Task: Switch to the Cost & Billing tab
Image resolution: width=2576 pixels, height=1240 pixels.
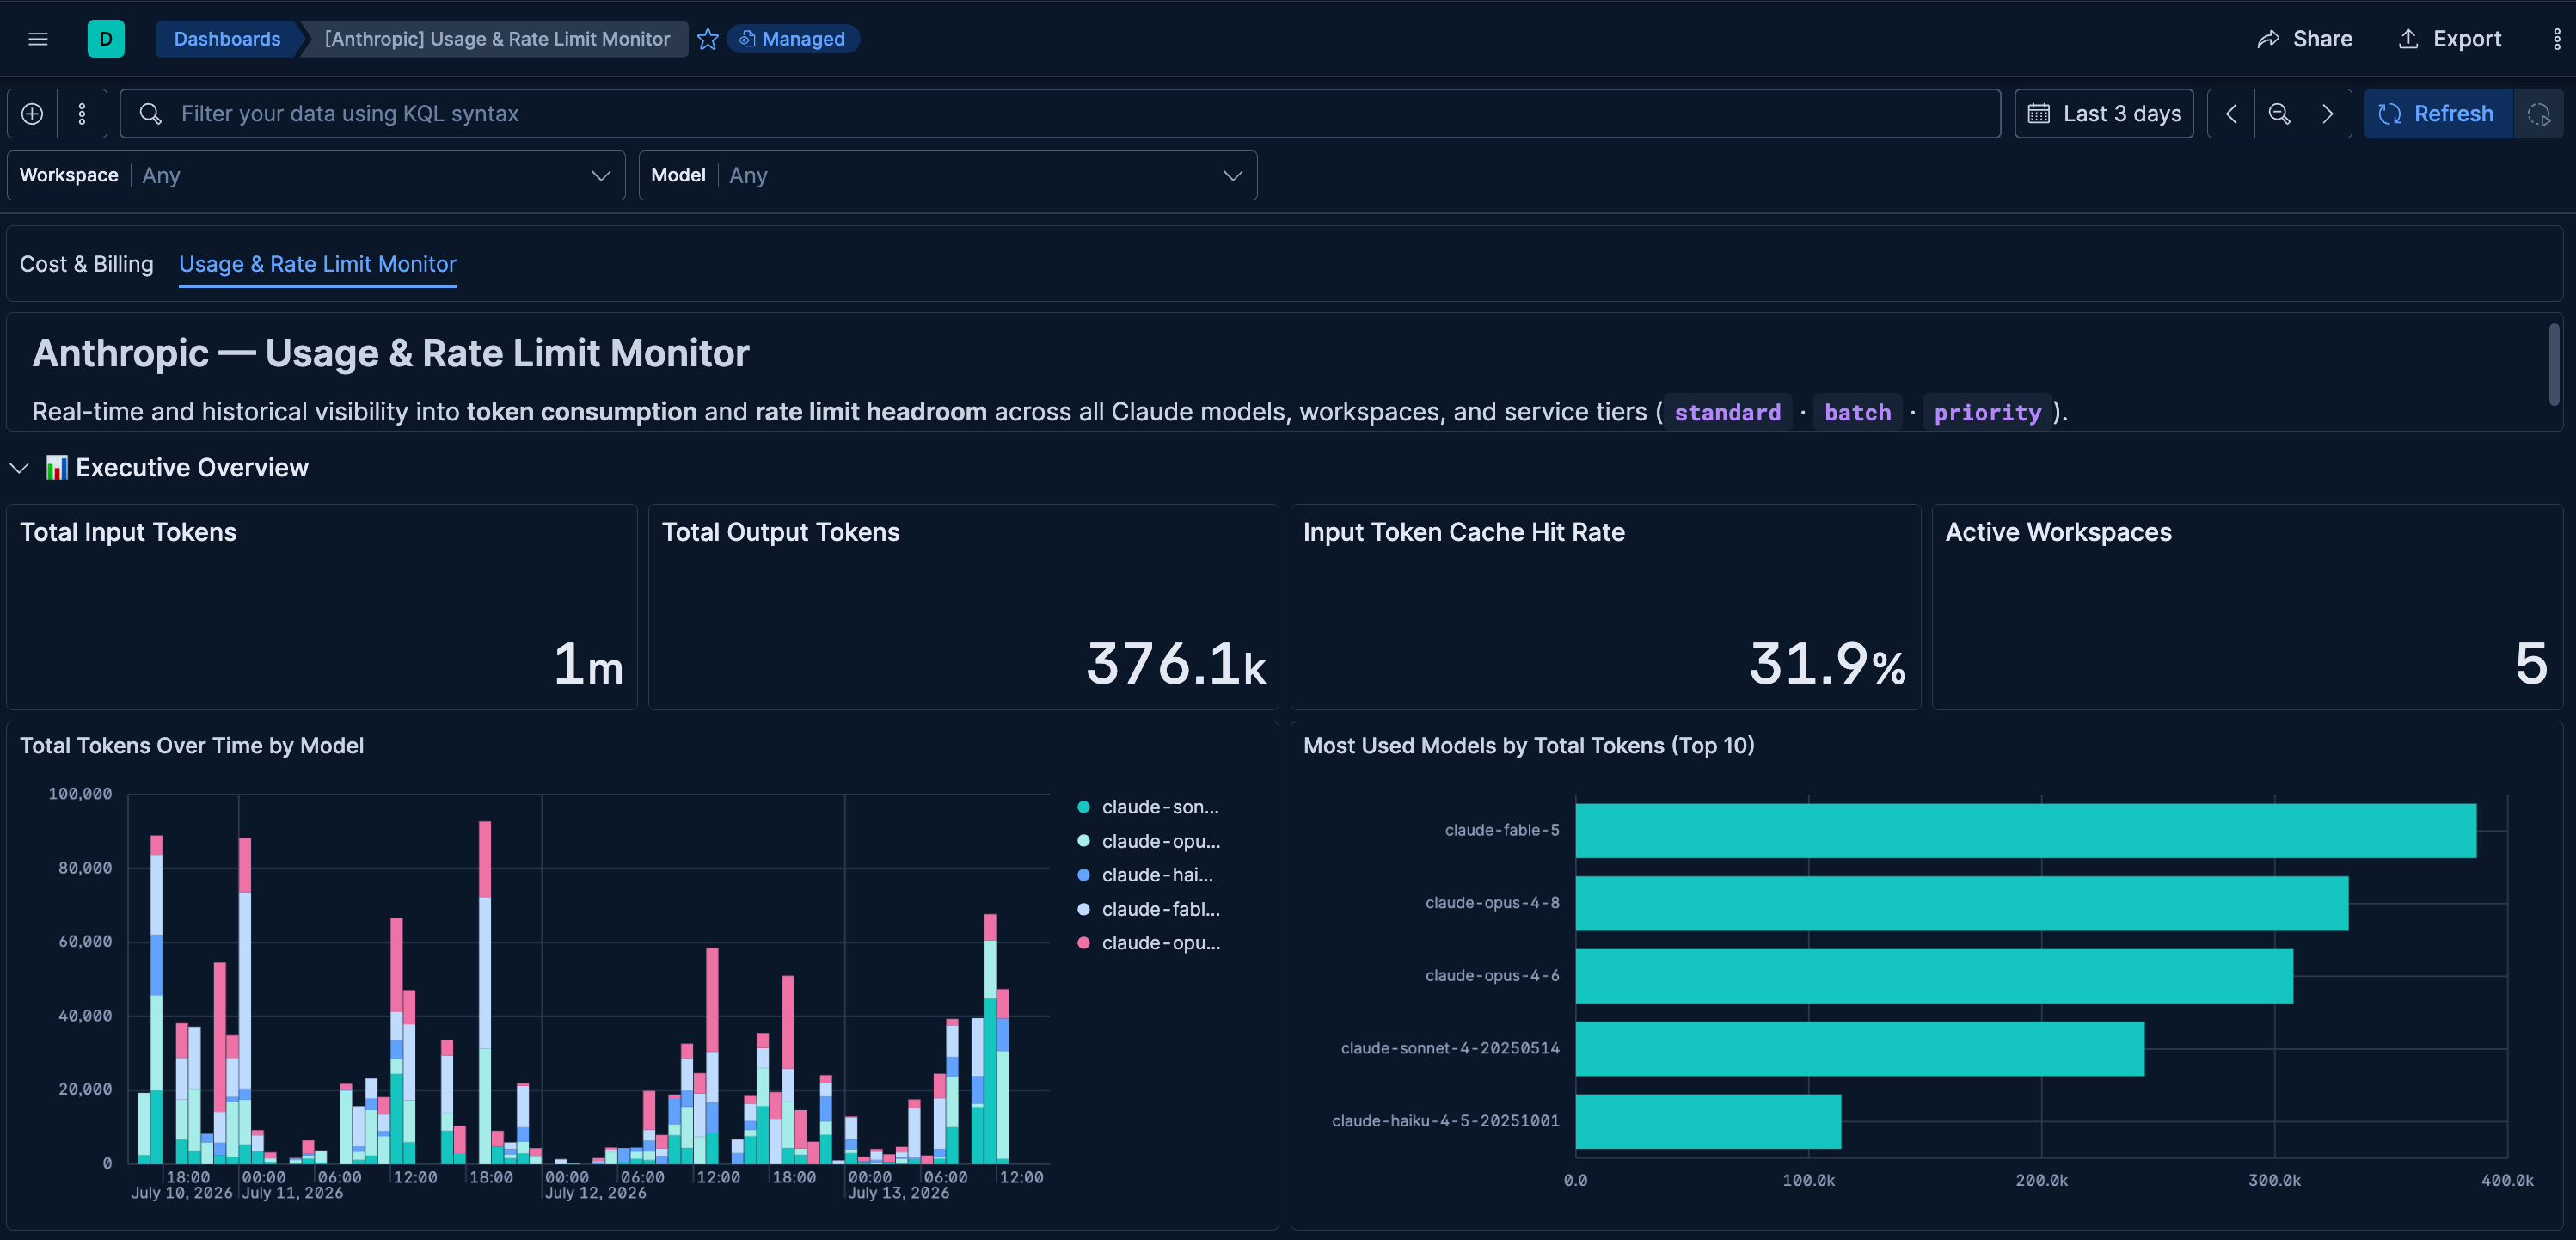Action: (87, 264)
